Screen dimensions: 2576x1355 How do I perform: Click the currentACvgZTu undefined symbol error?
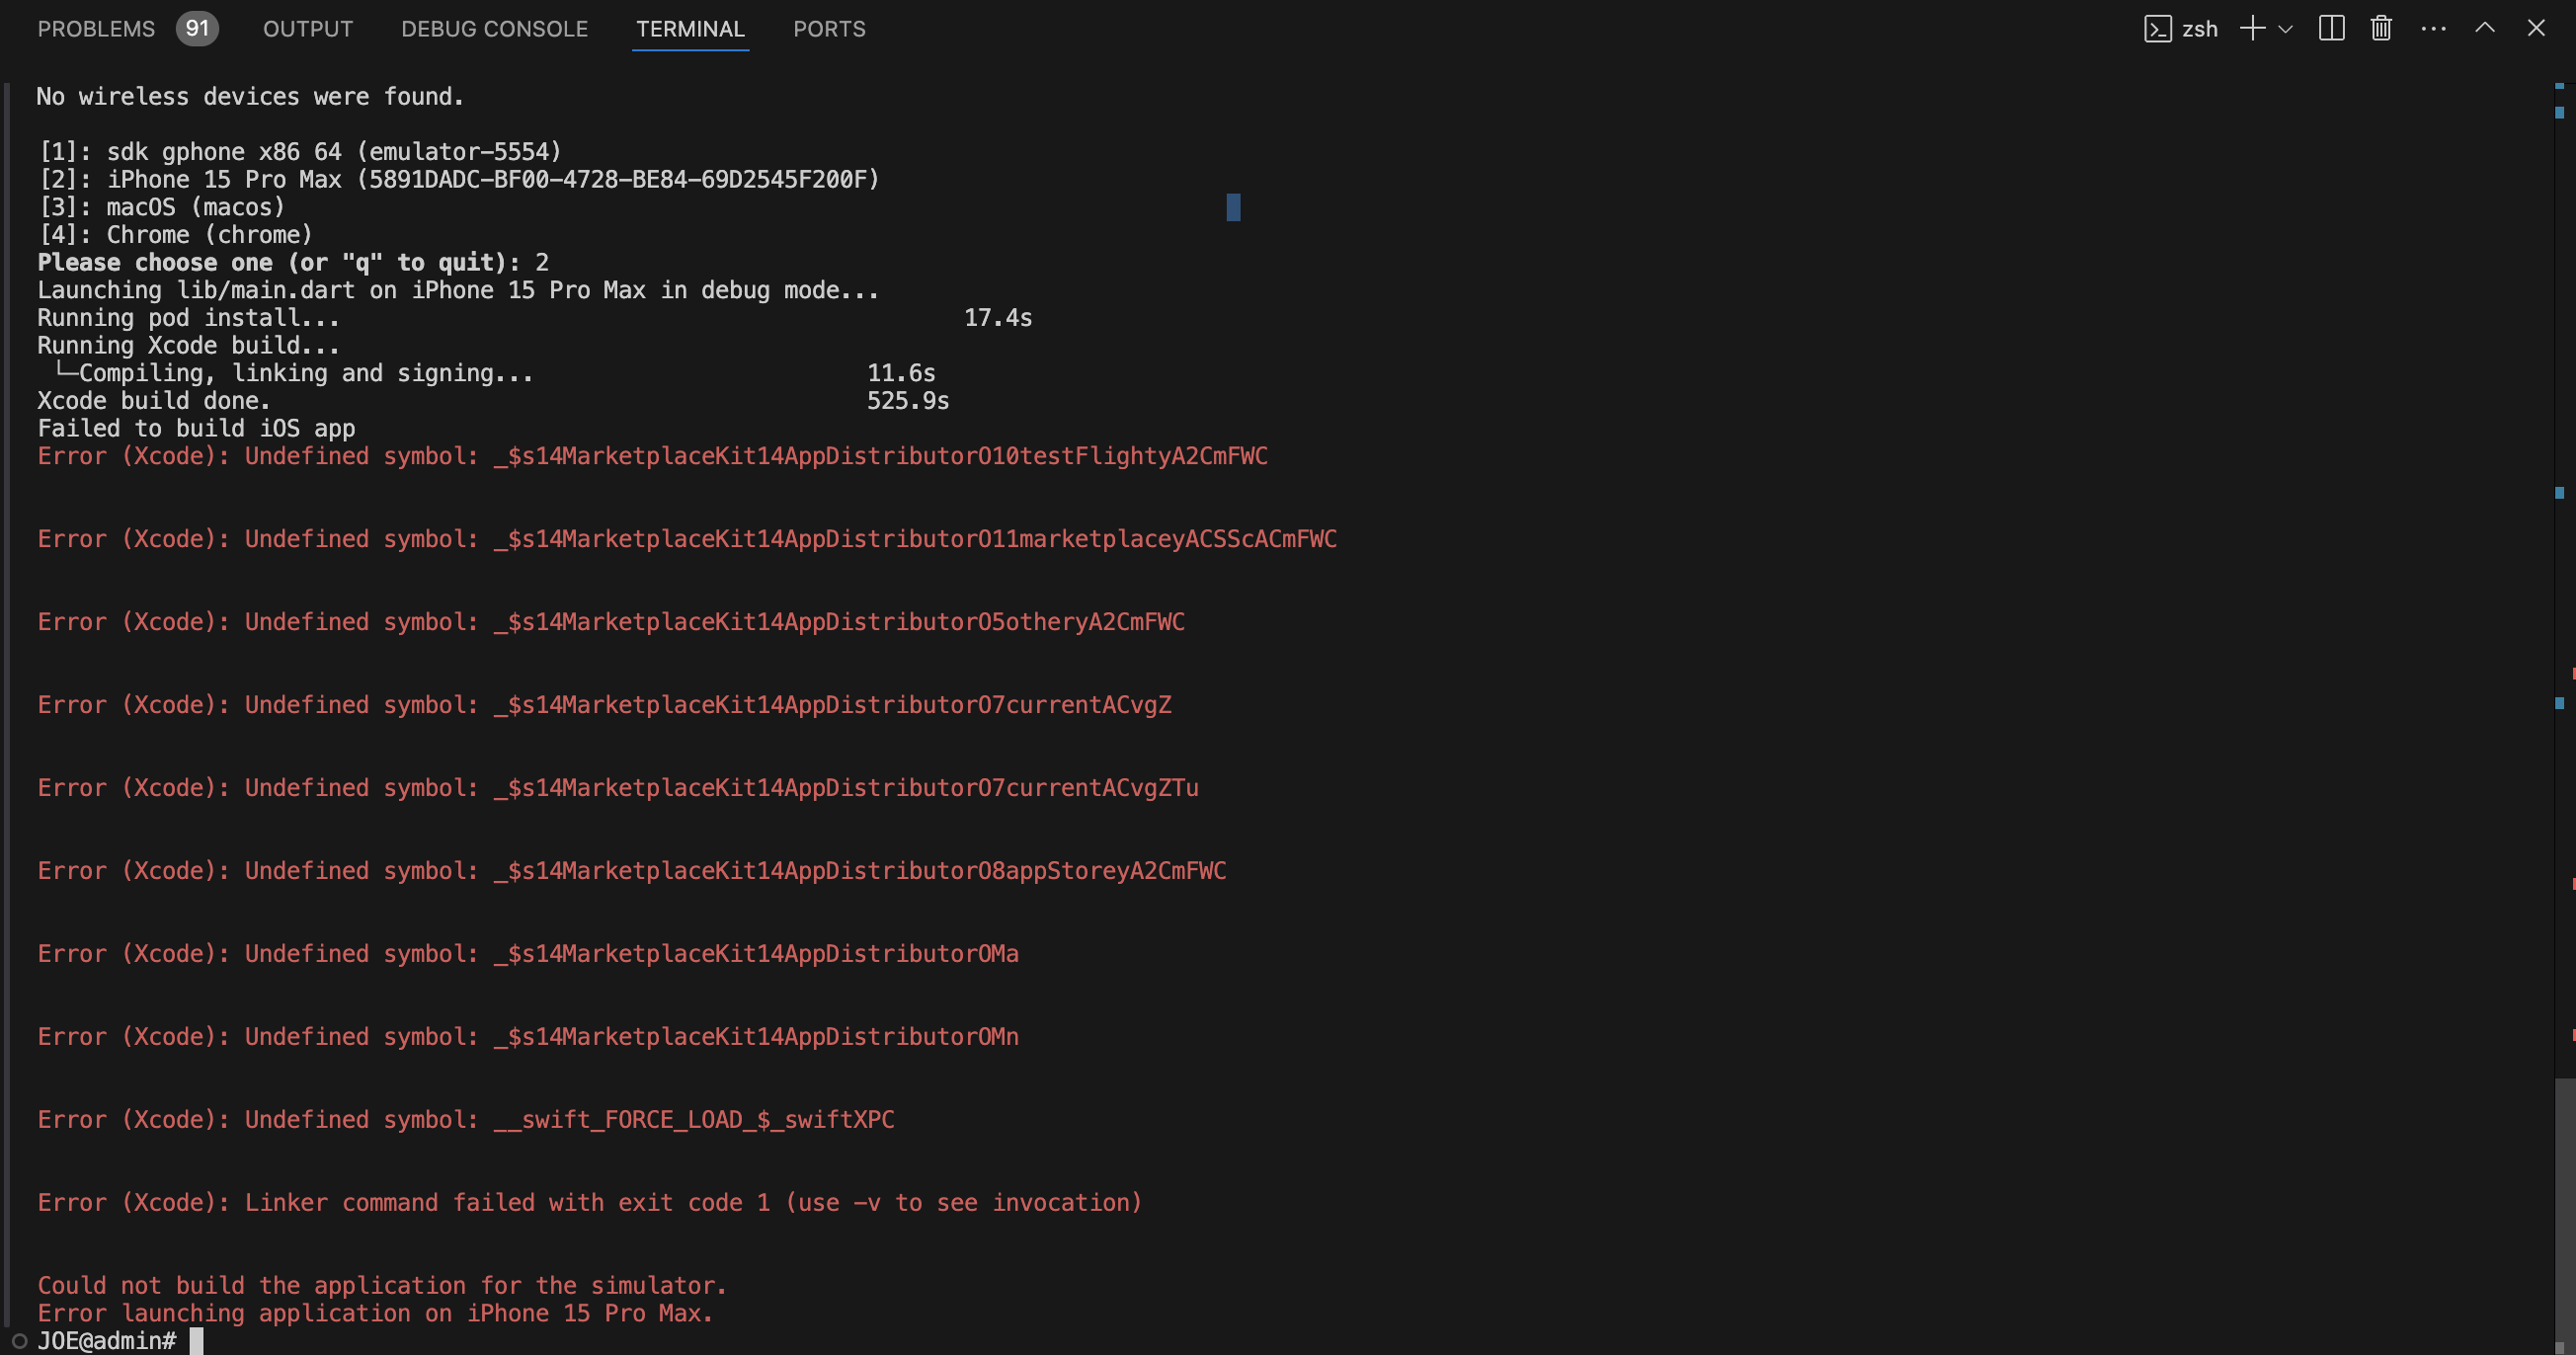coord(618,789)
